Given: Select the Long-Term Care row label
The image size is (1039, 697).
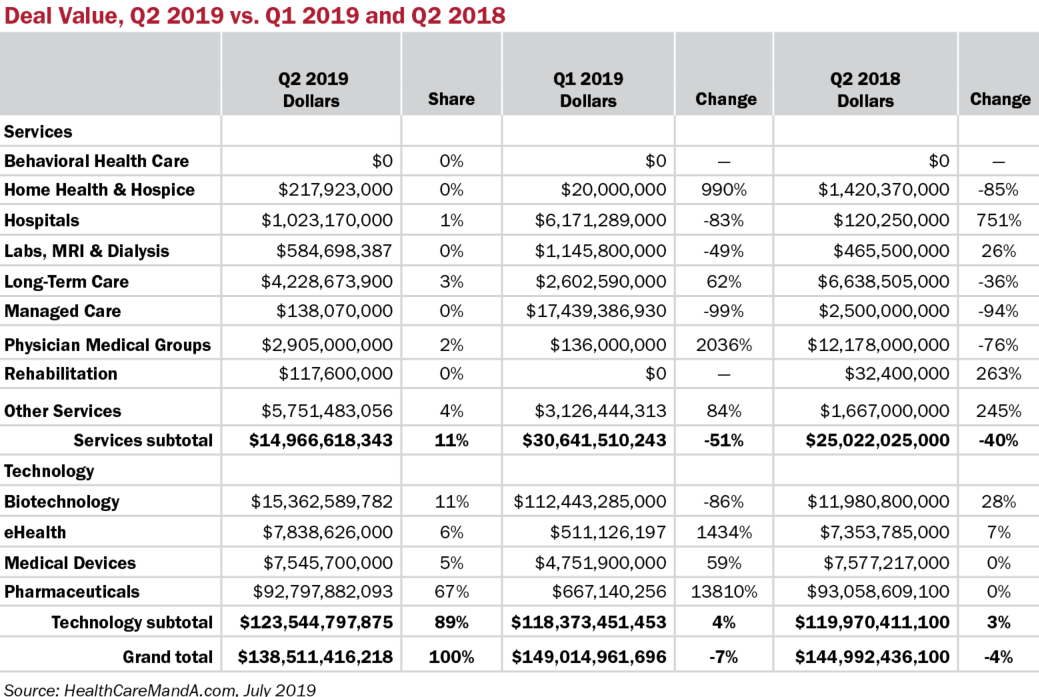Looking at the screenshot, I should point(66,282).
